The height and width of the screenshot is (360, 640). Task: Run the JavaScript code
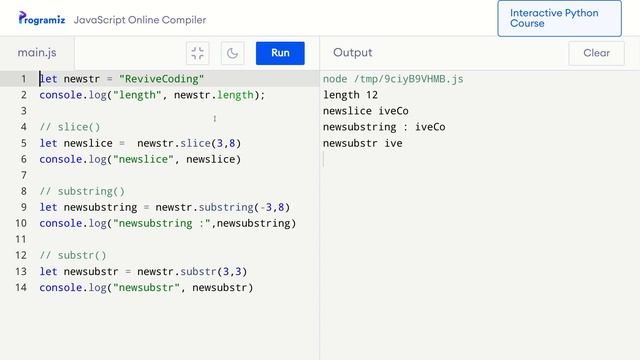(x=280, y=53)
